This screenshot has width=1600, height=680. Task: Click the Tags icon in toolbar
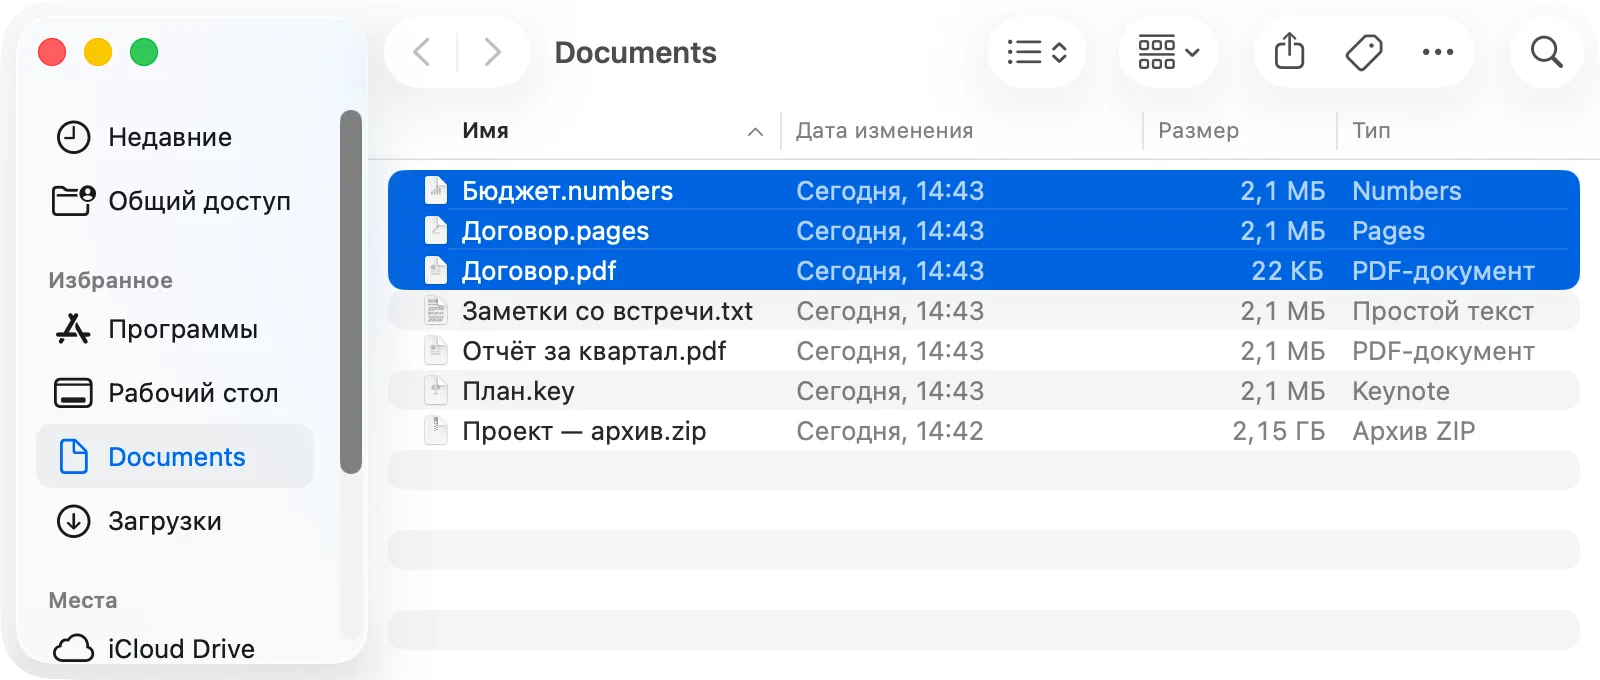(x=1364, y=52)
